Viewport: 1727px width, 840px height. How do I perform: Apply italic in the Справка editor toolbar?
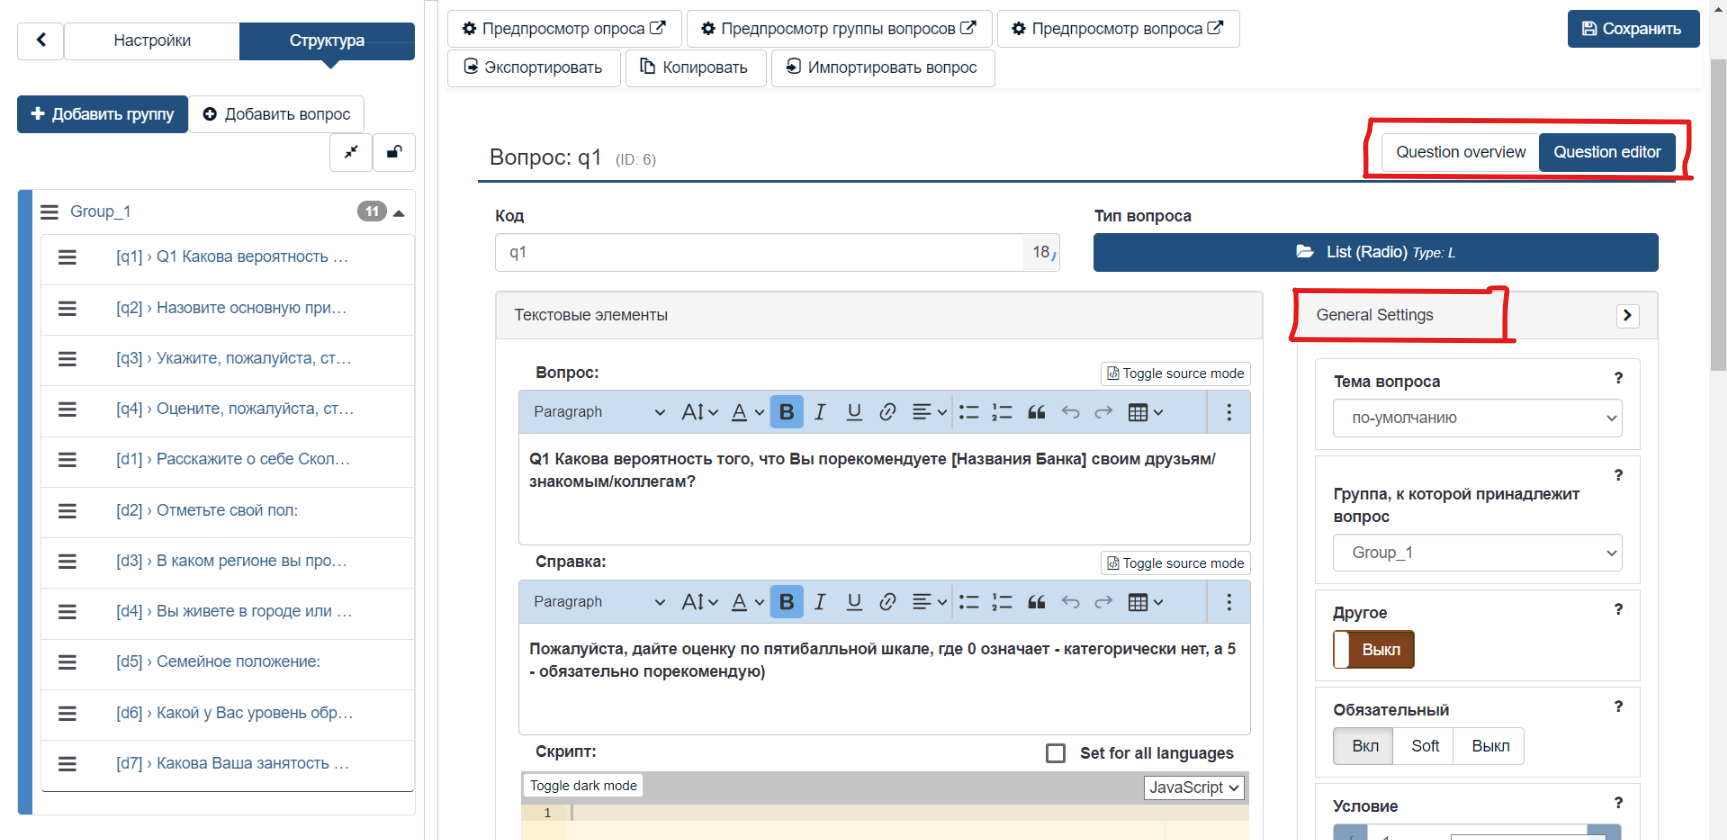[x=820, y=602]
